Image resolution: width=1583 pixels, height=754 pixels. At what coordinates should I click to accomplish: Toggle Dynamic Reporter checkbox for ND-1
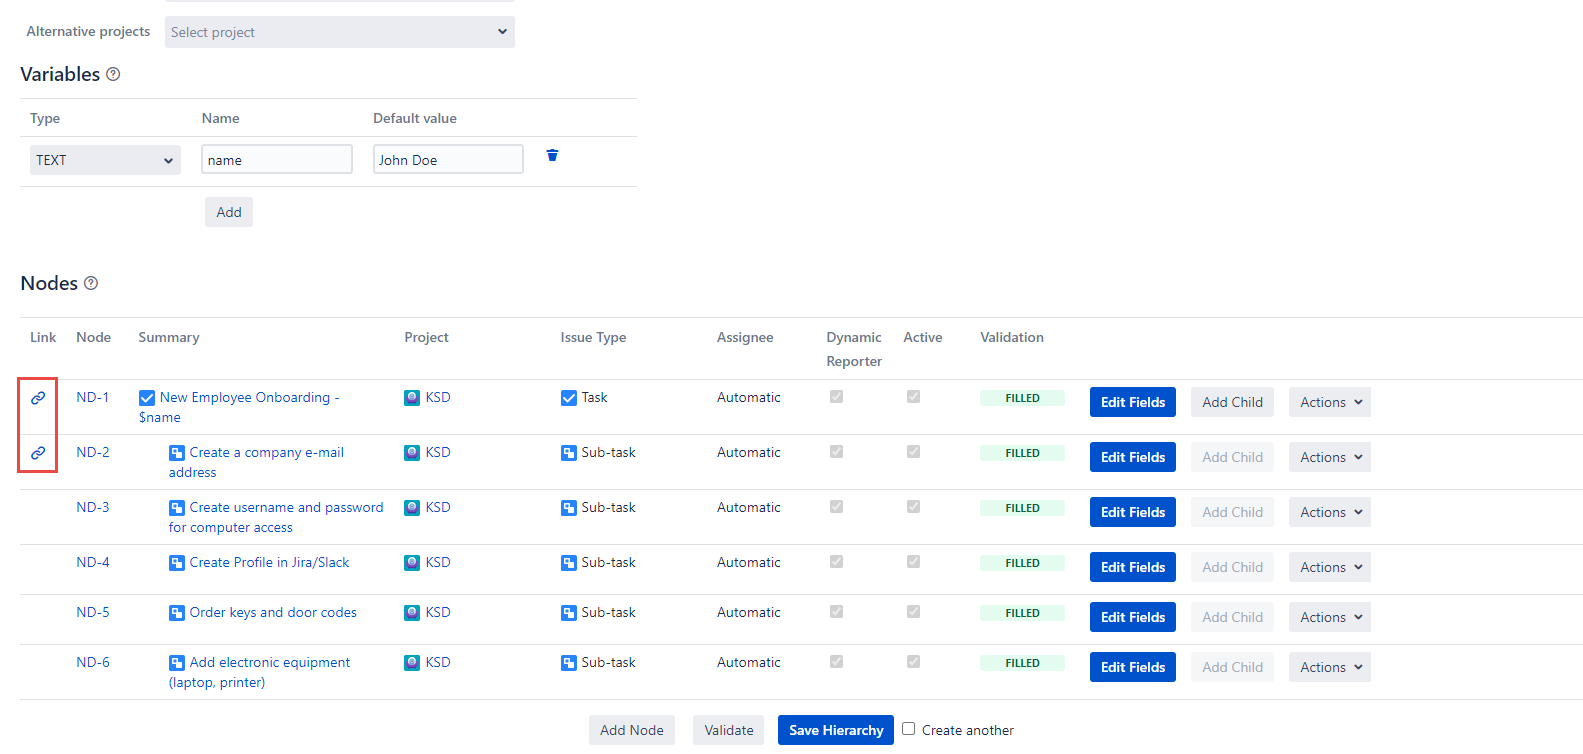tap(836, 397)
